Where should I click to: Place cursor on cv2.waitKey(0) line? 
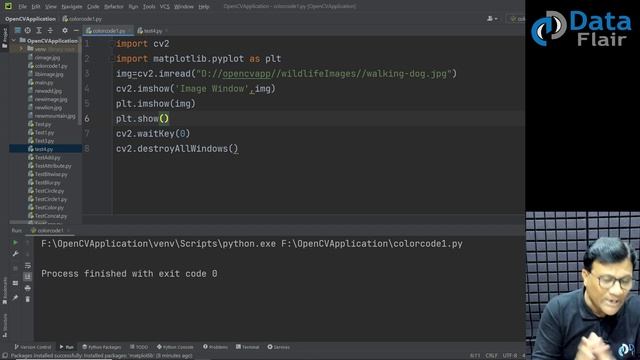click(153, 133)
